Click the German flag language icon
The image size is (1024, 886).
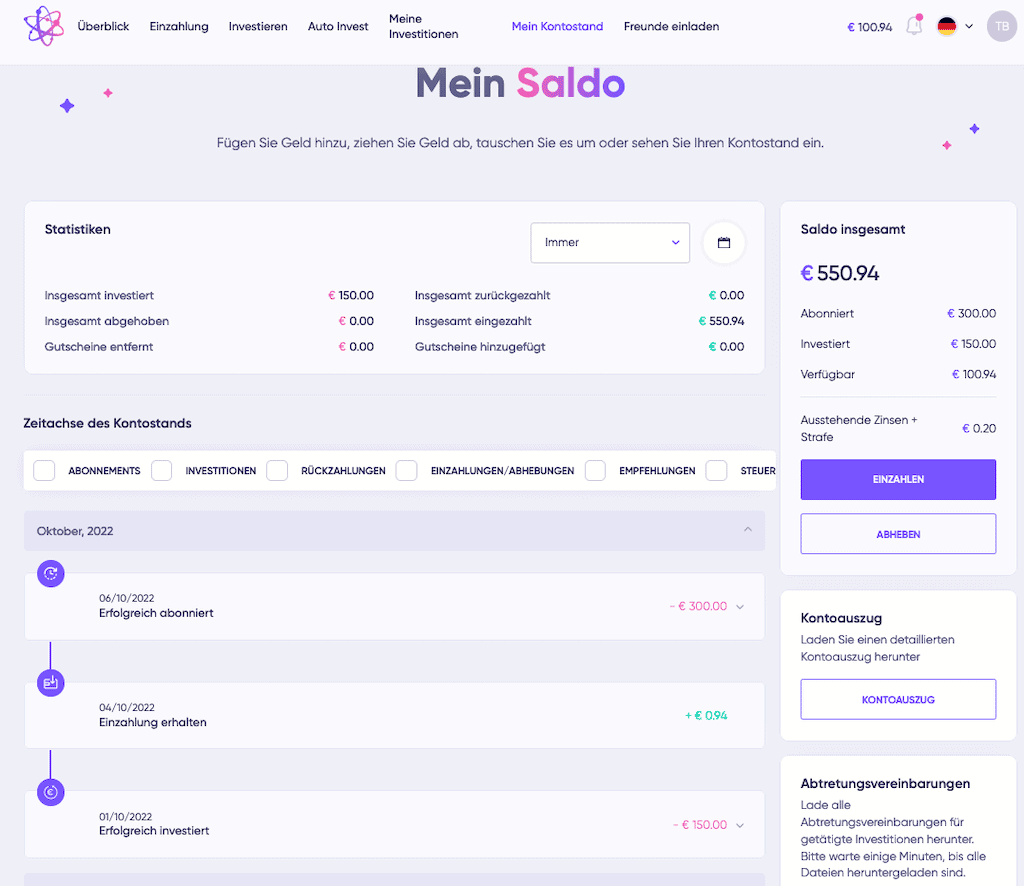(946, 26)
